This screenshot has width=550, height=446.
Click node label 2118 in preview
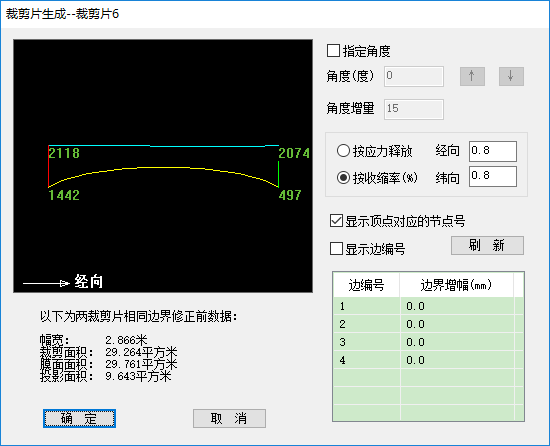pos(64,153)
